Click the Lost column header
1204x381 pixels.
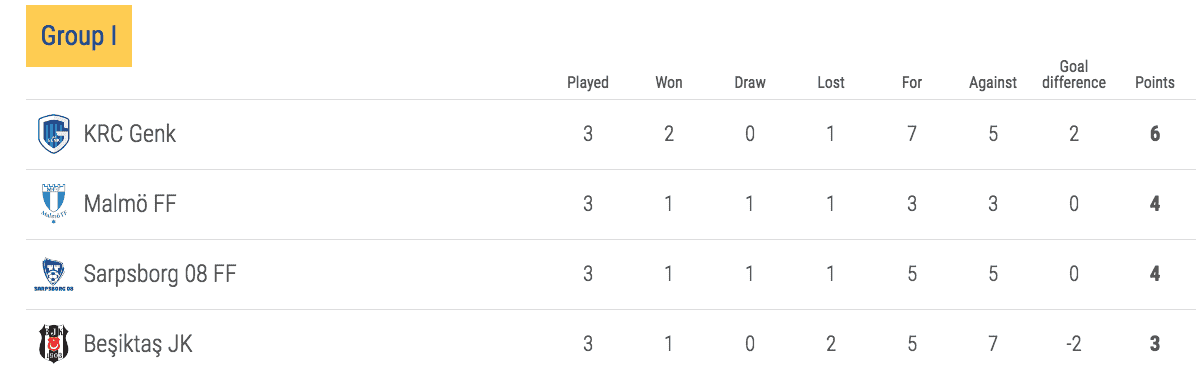(831, 83)
